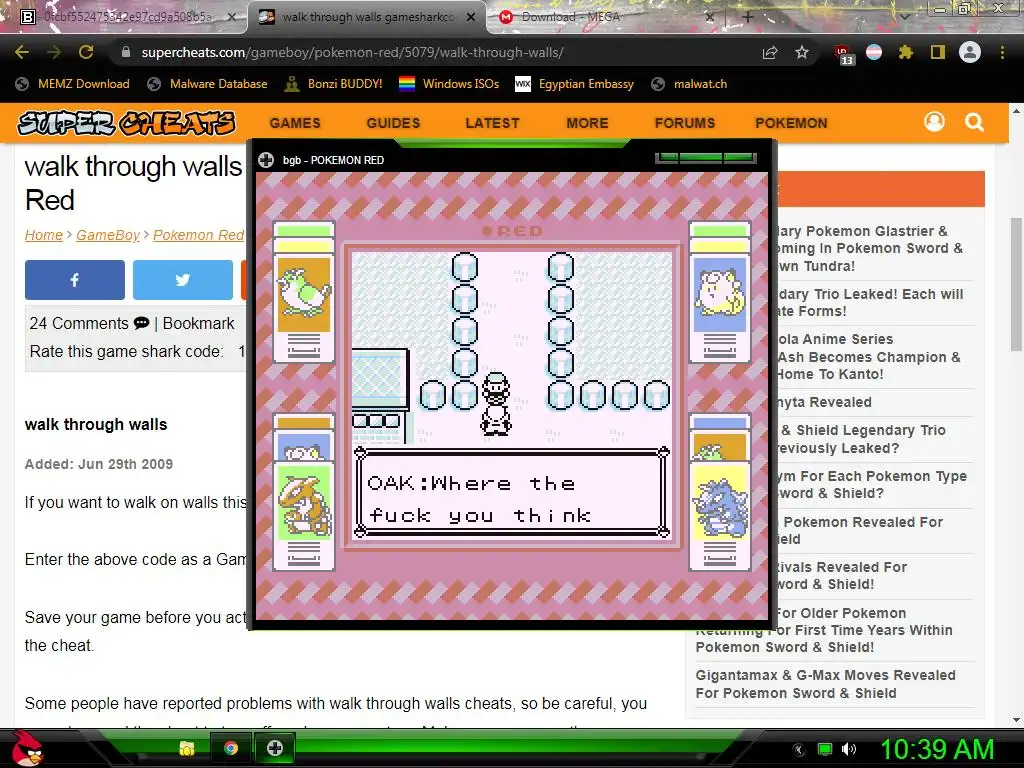Open the Ash Becomes Champion anime article

coord(869,357)
